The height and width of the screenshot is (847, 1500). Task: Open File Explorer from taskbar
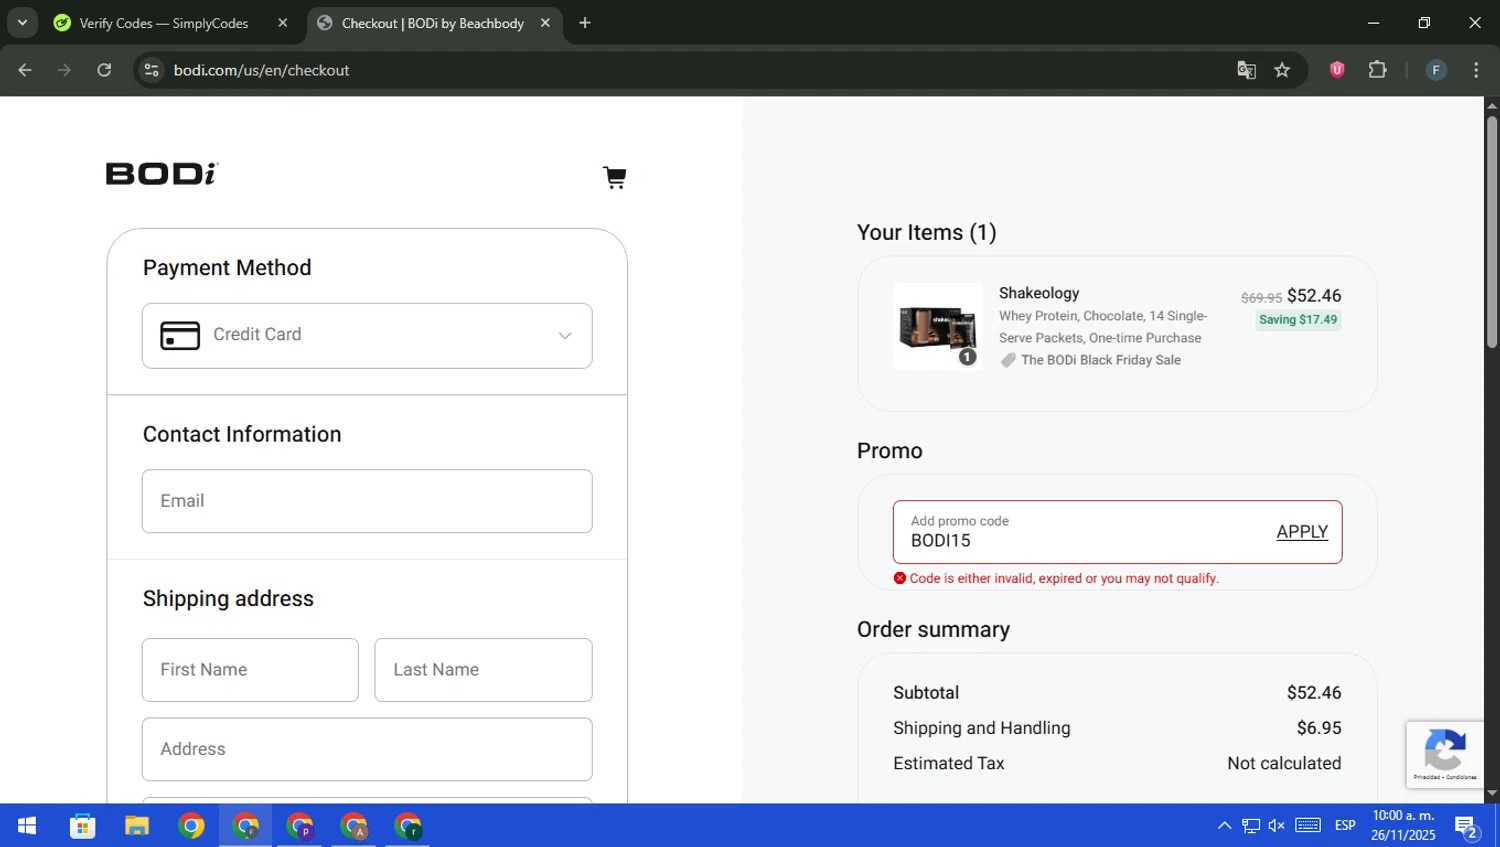coord(136,826)
